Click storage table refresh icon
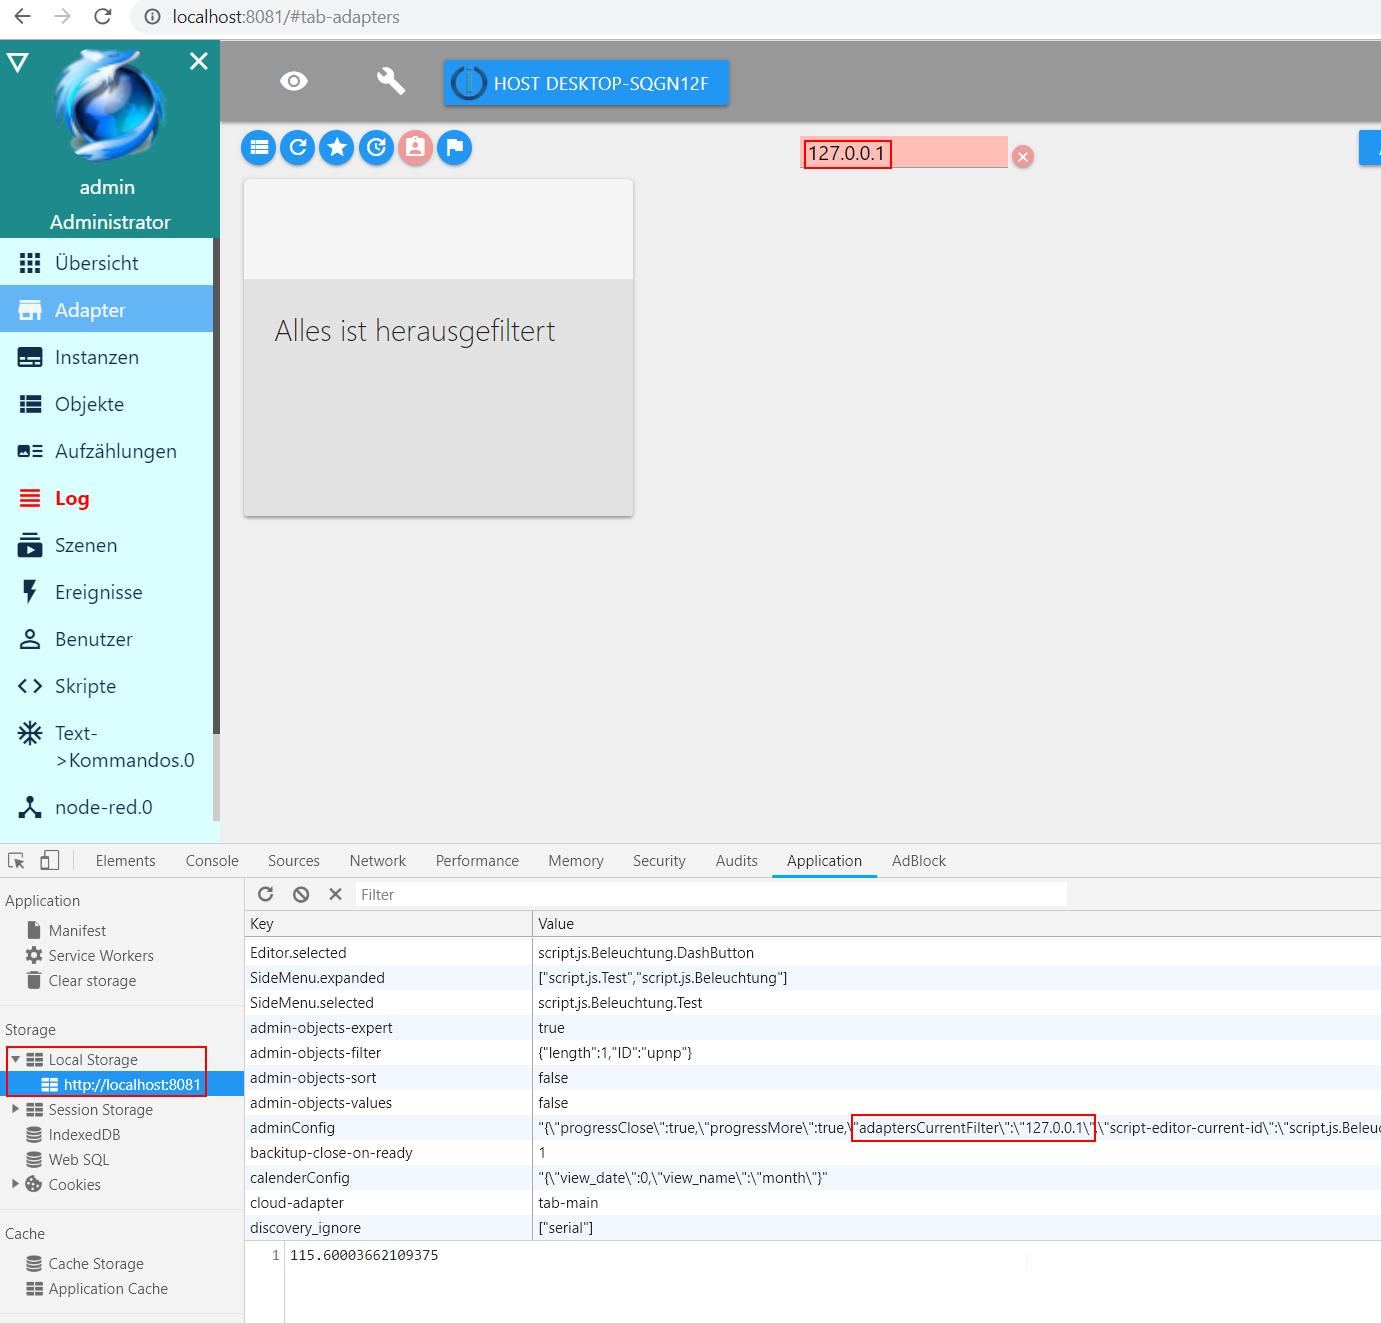Image resolution: width=1381 pixels, height=1323 pixels. (x=266, y=894)
